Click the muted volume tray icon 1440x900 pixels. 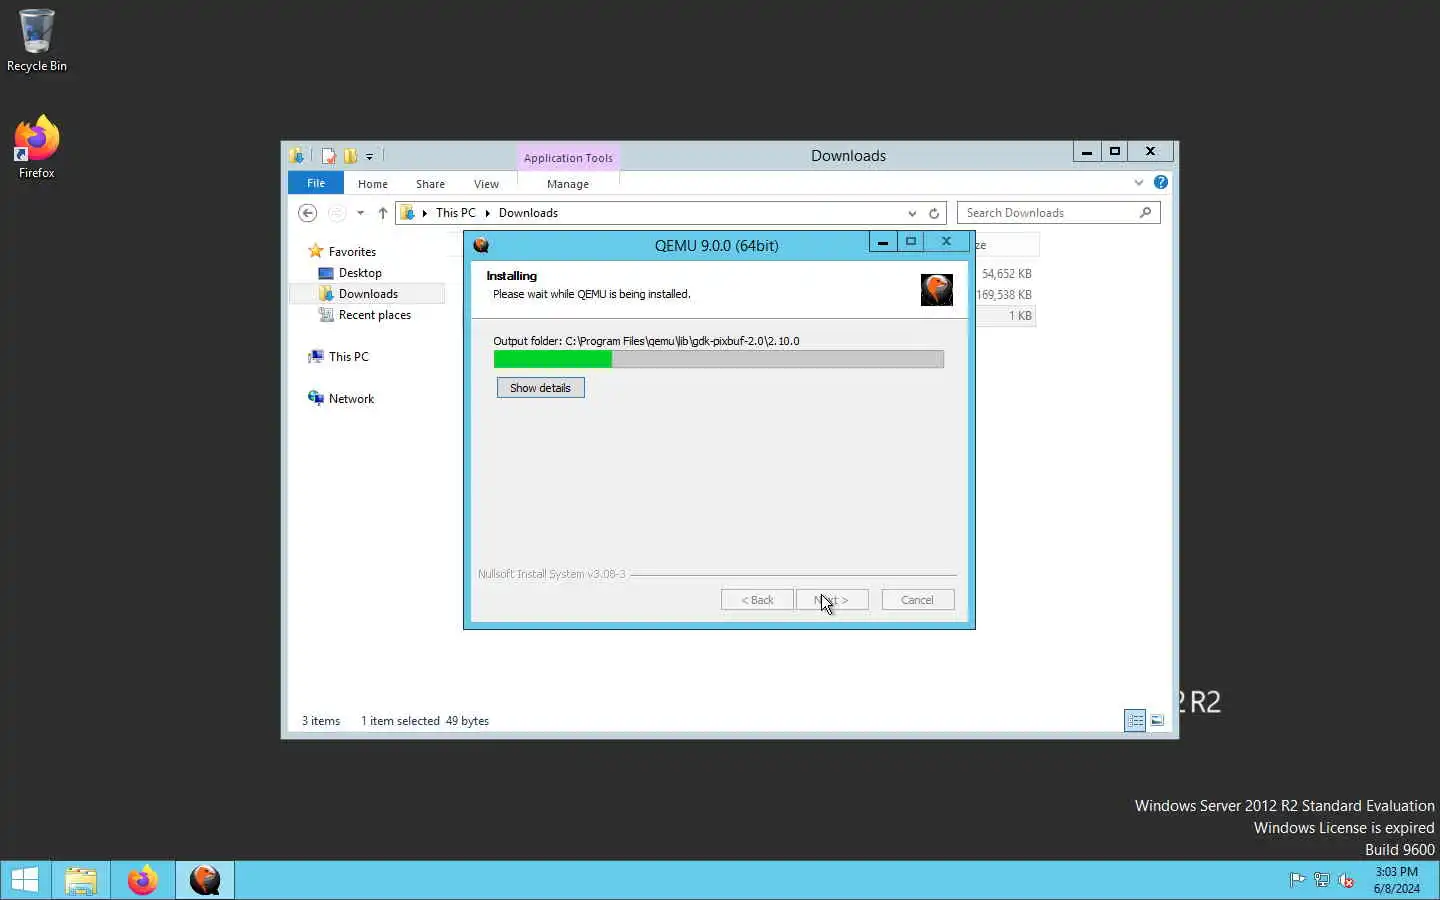(1346, 880)
